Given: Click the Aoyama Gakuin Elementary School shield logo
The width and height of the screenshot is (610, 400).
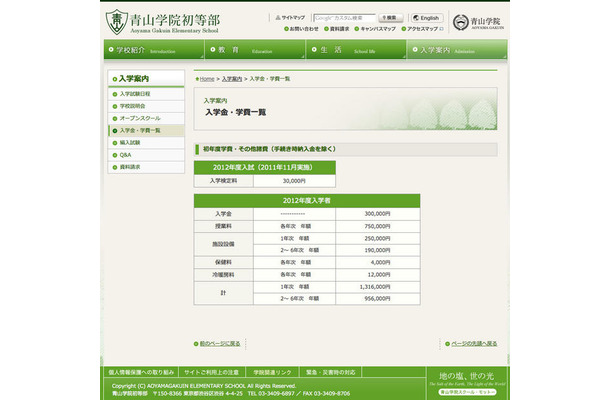Looking at the screenshot, I should click(116, 22).
